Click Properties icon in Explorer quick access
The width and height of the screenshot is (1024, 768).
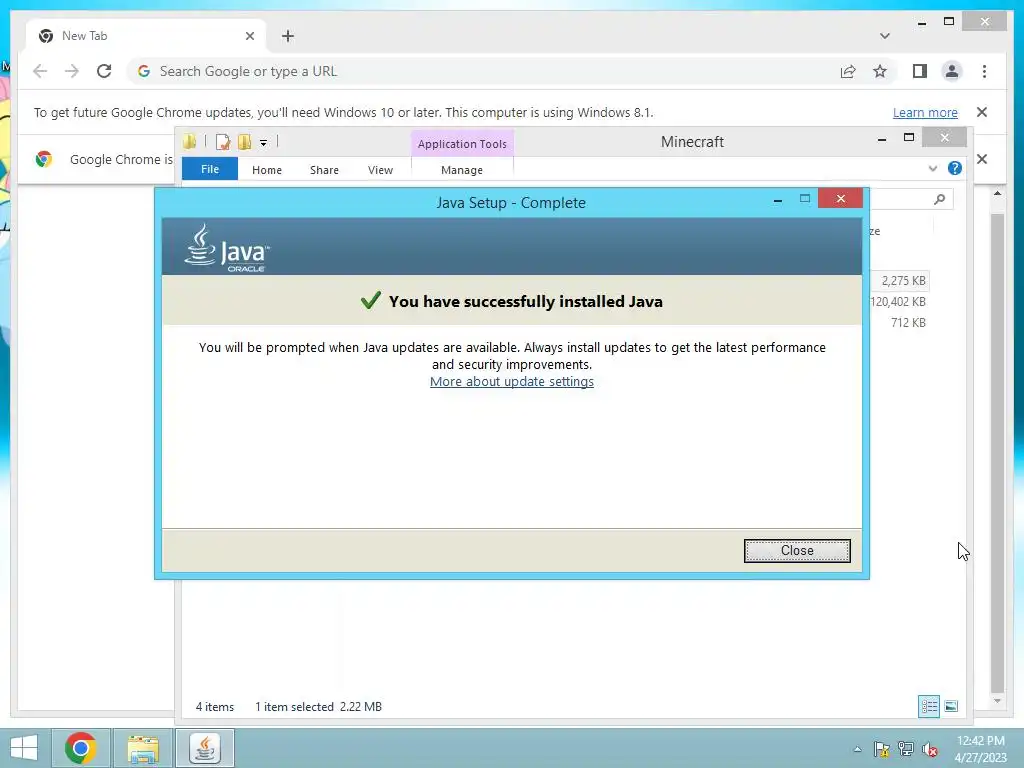point(223,142)
